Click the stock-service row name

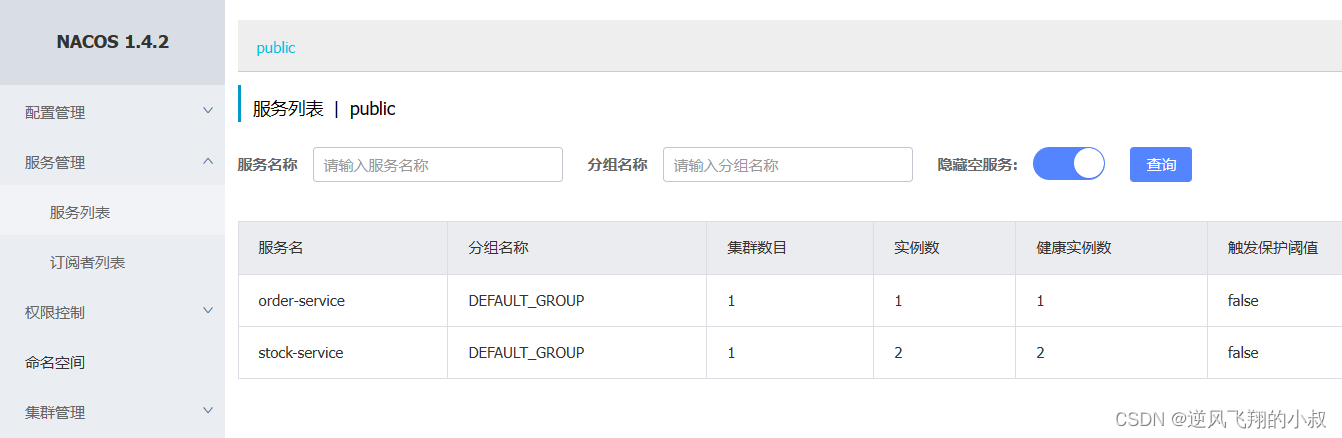pos(300,352)
